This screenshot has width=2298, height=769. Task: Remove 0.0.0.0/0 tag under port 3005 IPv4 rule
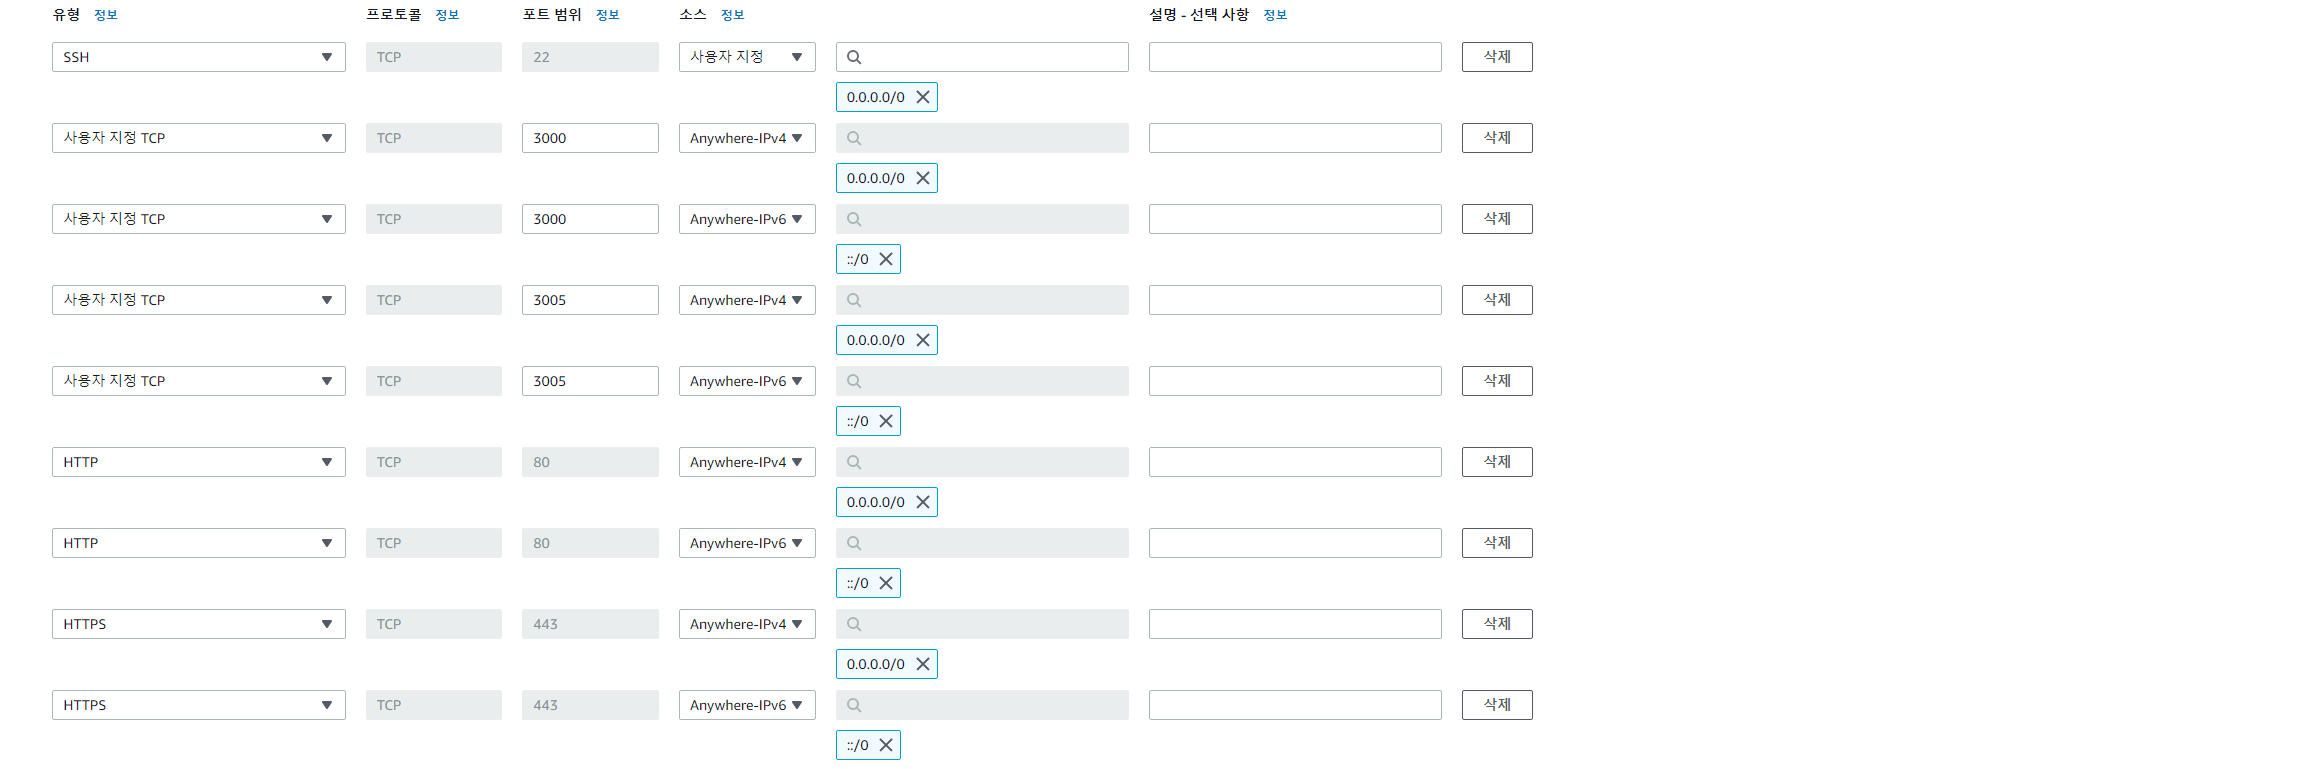[923, 340]
